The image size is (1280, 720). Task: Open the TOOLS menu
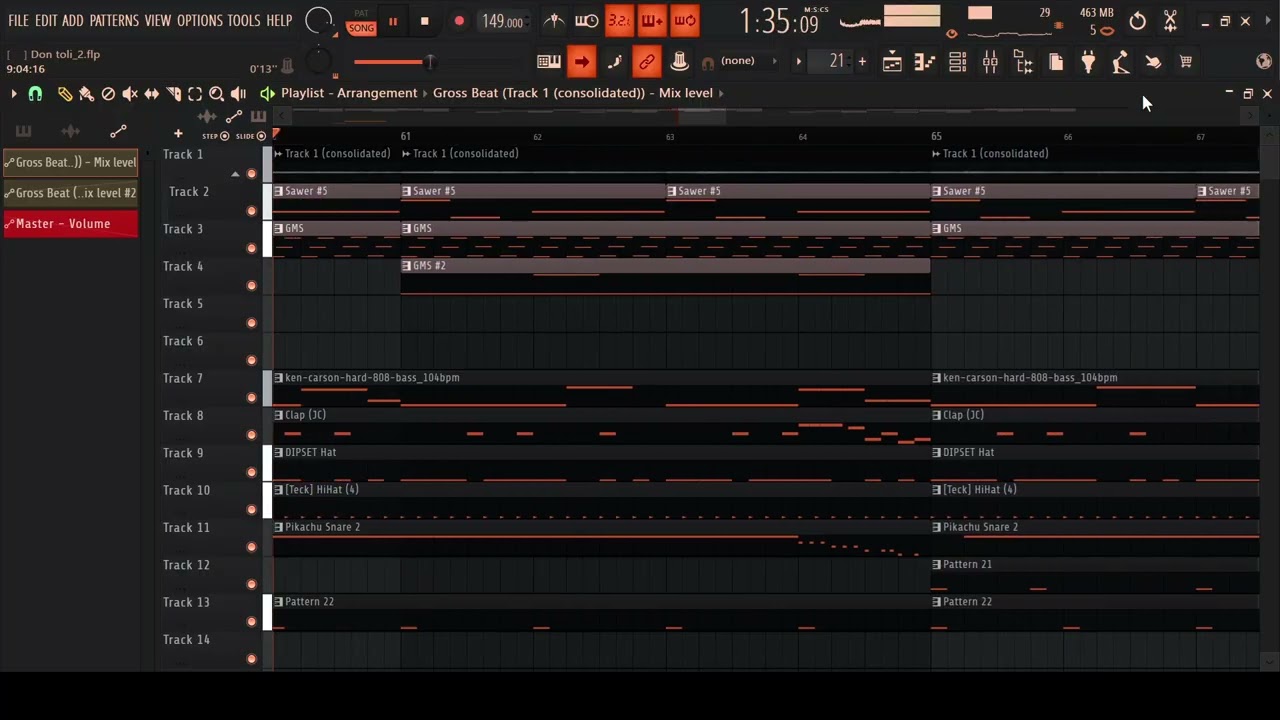pyautogui.click(x=244, y=21)
